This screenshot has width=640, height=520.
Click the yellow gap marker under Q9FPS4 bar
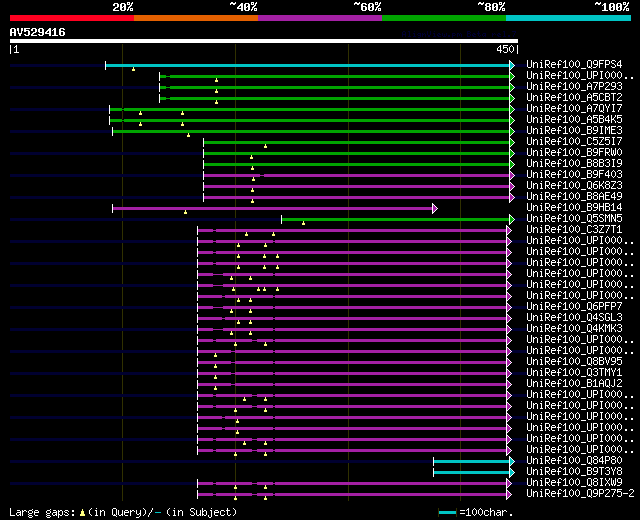tap(133, 69)
